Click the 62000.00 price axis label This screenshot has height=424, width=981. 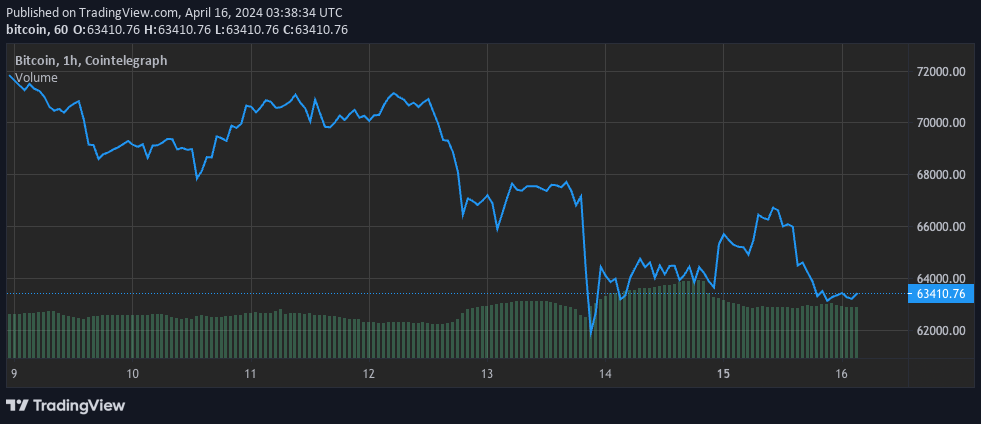tap(940, 331)
